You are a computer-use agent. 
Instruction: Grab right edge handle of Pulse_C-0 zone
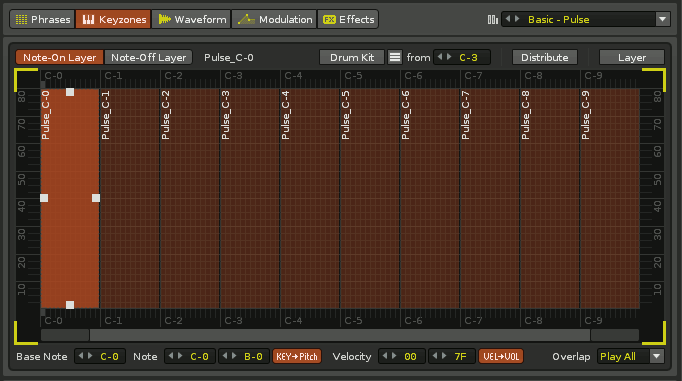tap(96, 198)
